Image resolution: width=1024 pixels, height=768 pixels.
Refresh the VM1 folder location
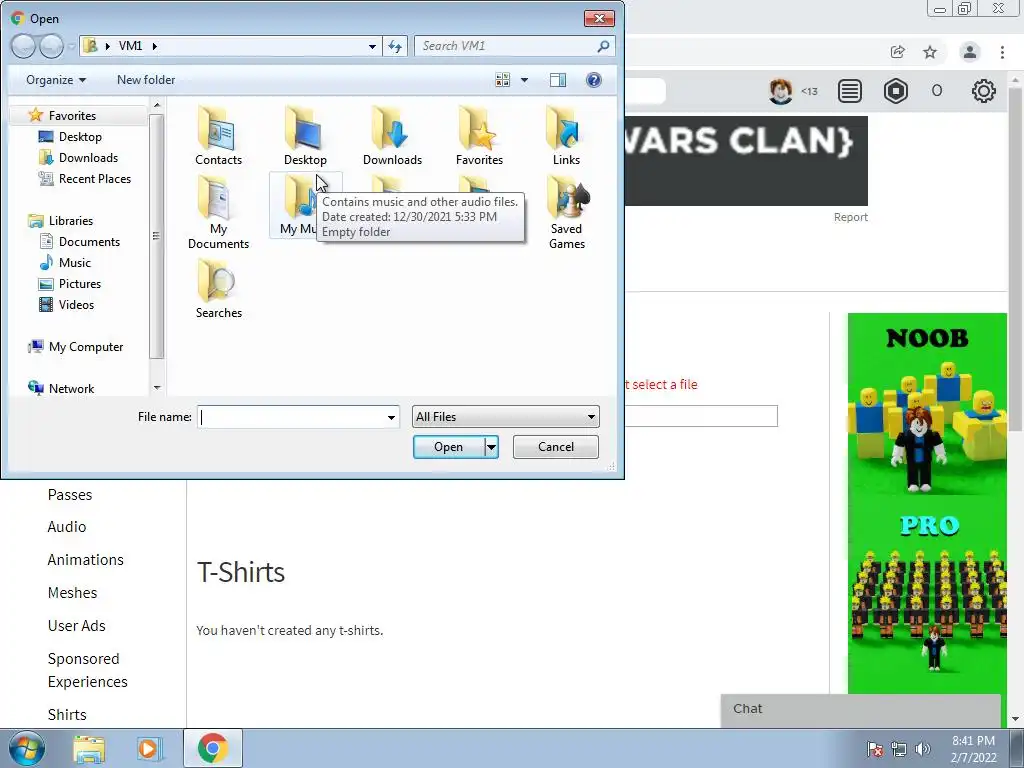click(395, 46)
